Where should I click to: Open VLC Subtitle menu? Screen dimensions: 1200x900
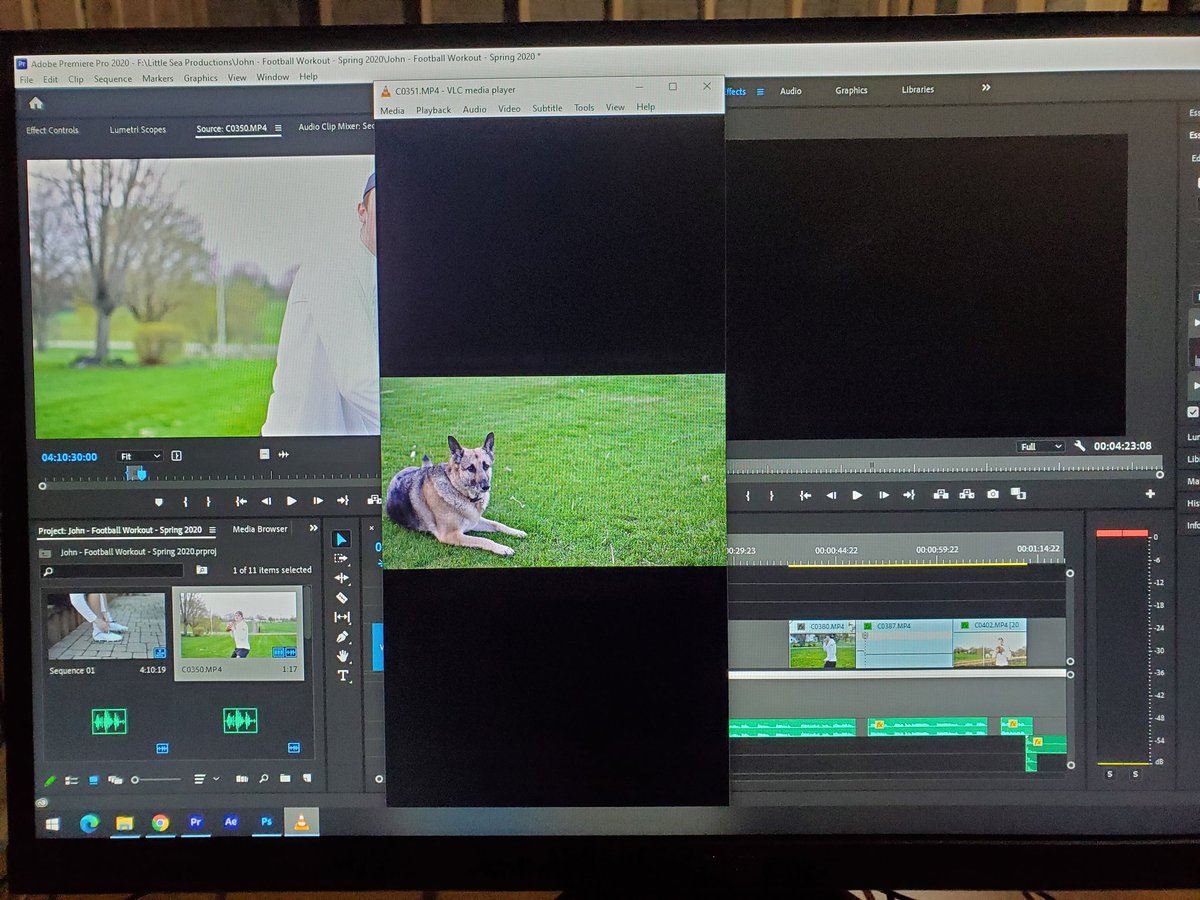coord(547,108)
